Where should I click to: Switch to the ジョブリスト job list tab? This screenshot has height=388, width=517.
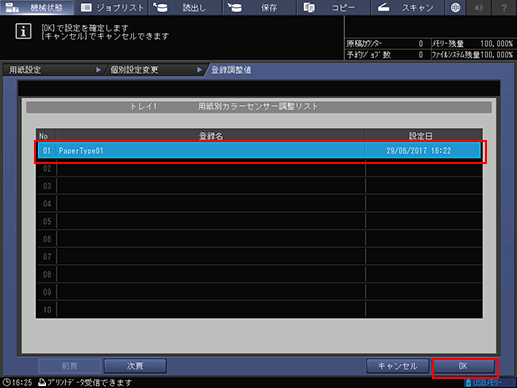point(111,7)
